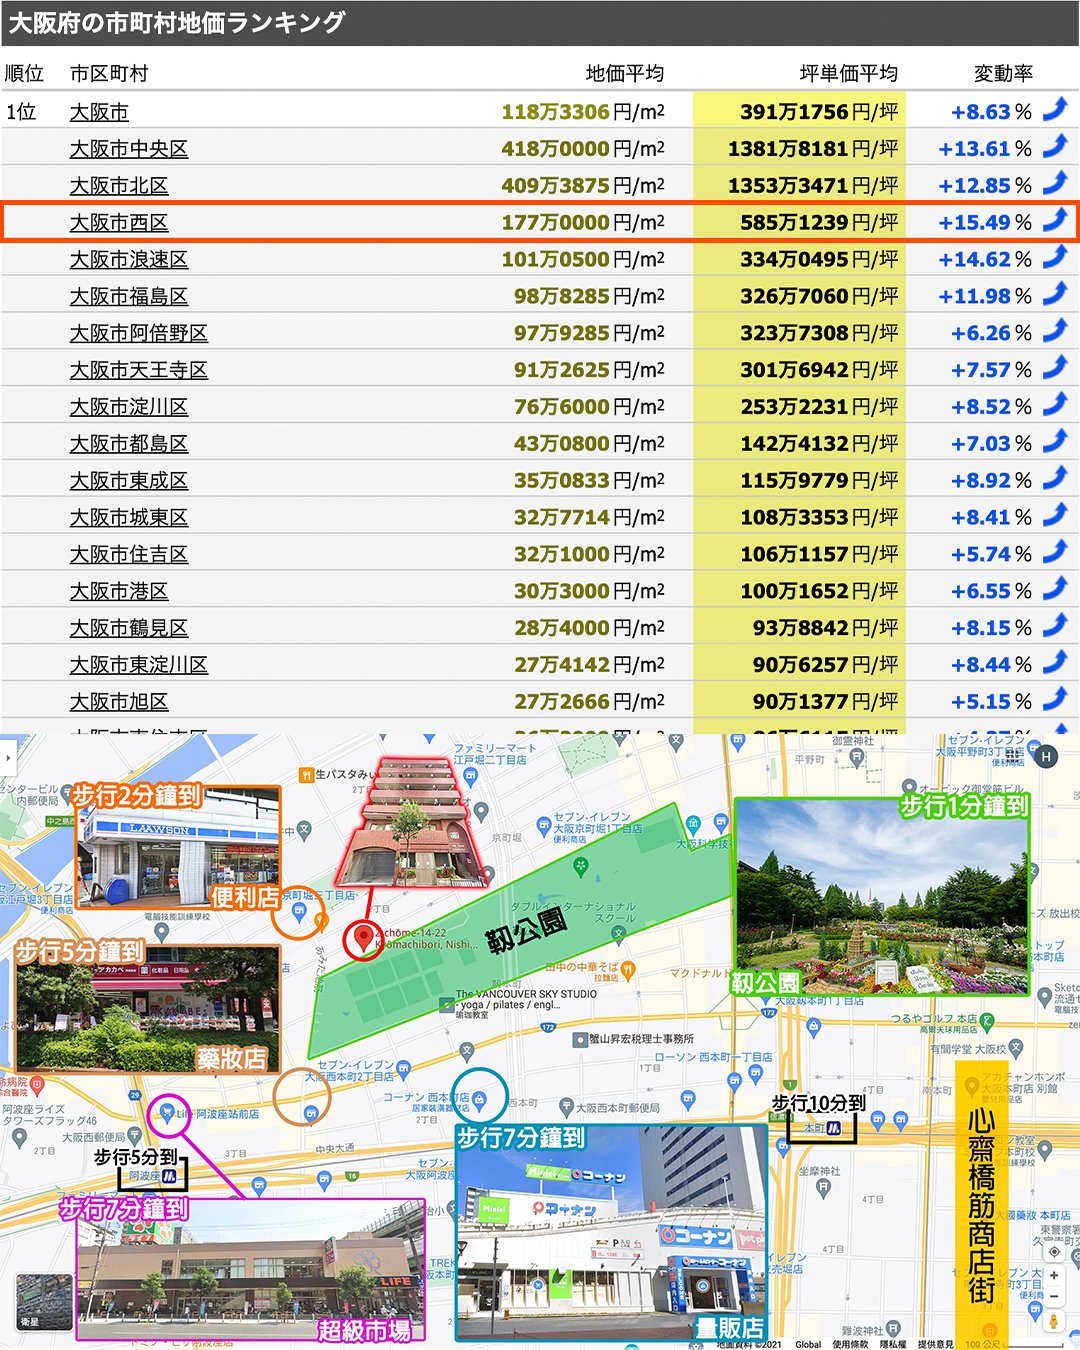Open the 大阪市中央区 link

click(x=128, y=149)
